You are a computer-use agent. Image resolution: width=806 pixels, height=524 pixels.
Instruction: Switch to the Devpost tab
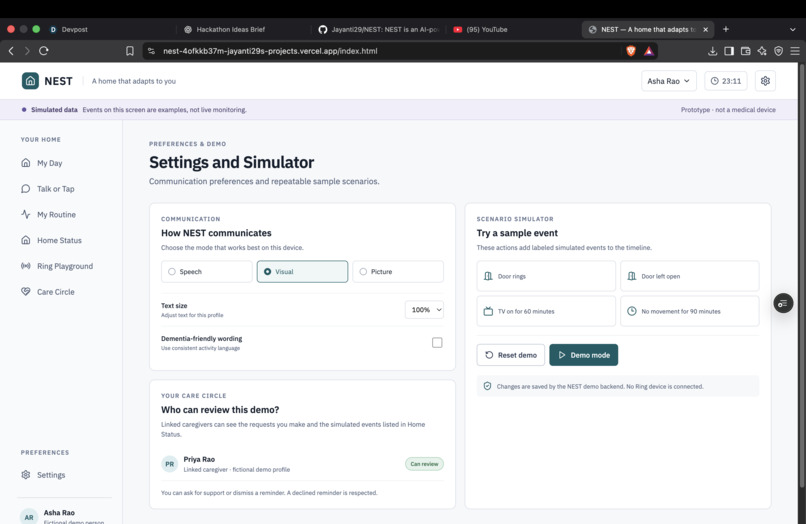(x=75, y=30)
